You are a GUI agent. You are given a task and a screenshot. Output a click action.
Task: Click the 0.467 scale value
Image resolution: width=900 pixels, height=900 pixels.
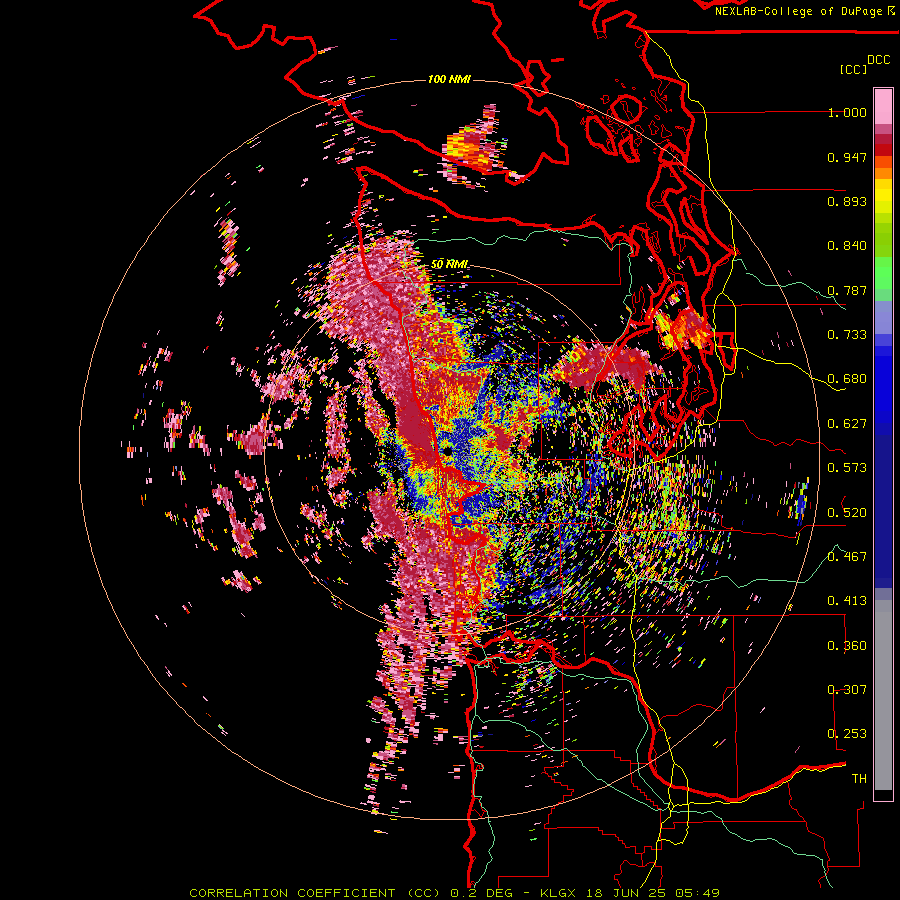pos(847,556)
